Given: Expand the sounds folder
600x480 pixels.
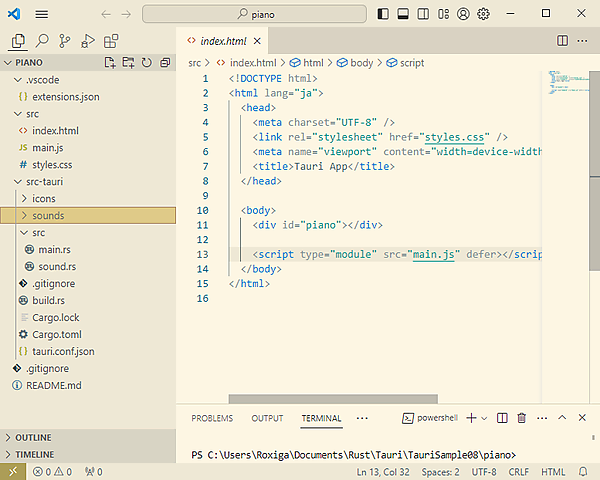Looking at the screenshot, I should click(48, 215).
